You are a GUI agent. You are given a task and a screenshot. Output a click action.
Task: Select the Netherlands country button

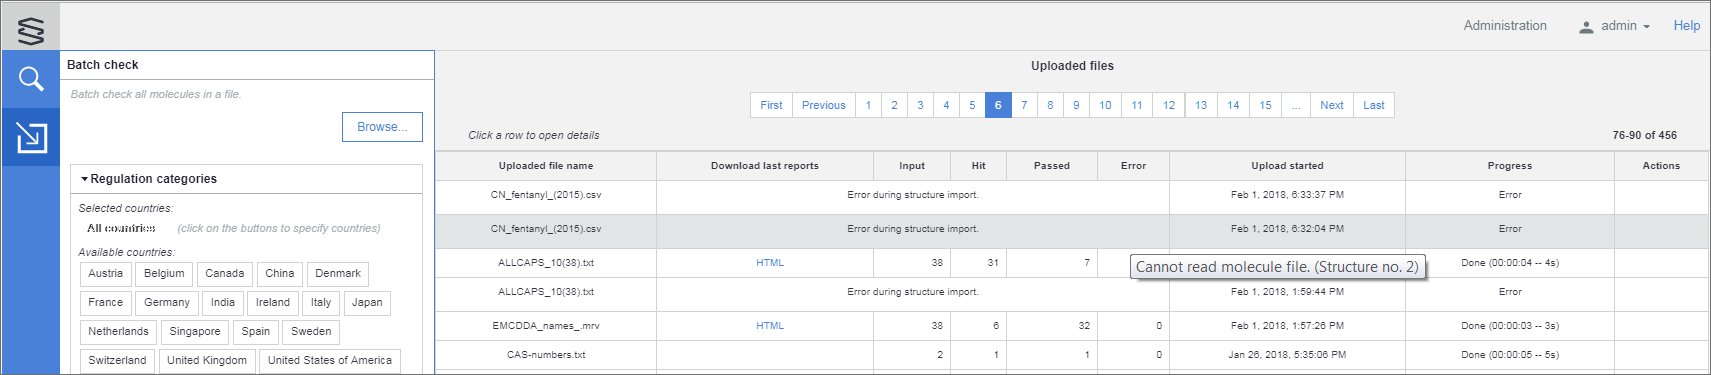tap(118, 332)
